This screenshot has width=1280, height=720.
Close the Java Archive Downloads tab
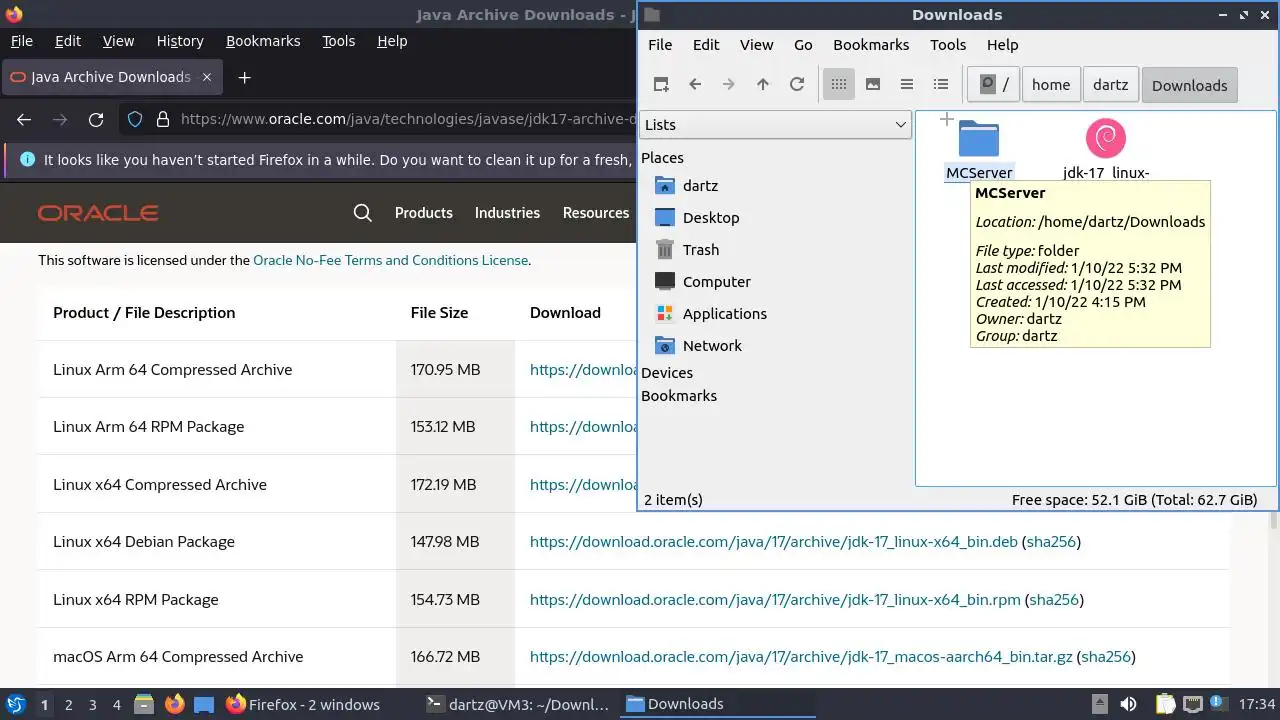pos(207,77)
